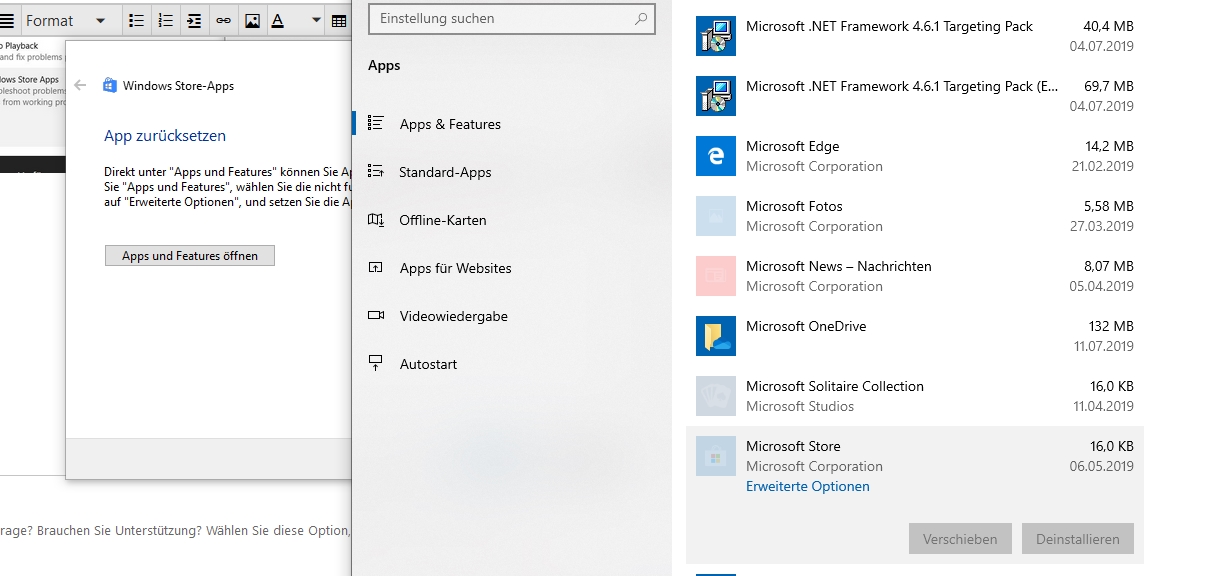This screenshot has width=1205, height=576.
Task: Click the Microsoft News app icon
Action: point(716,276)
